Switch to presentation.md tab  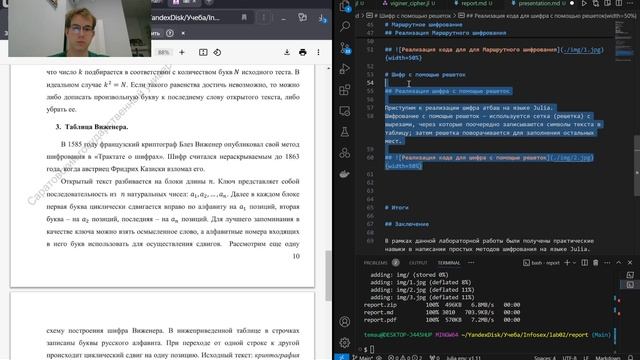pyautogui.click(x=538, y=3)
